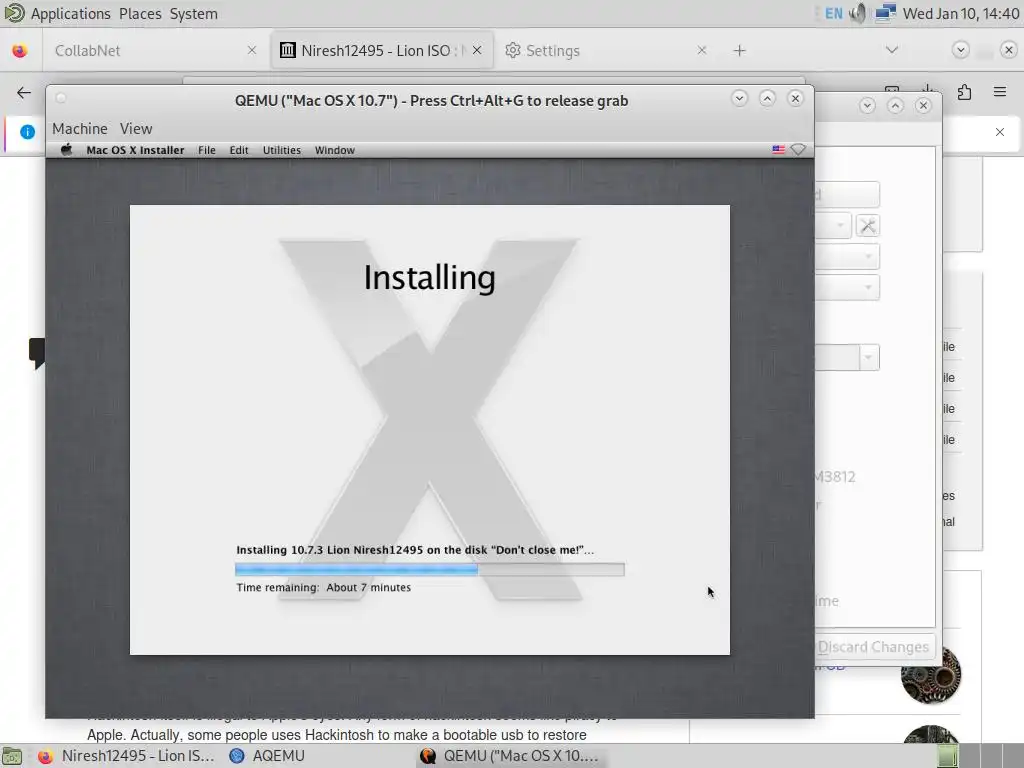Expand the list all tabs chevron
Viewport: 1024px width, 768px height.
coord(891,50)
